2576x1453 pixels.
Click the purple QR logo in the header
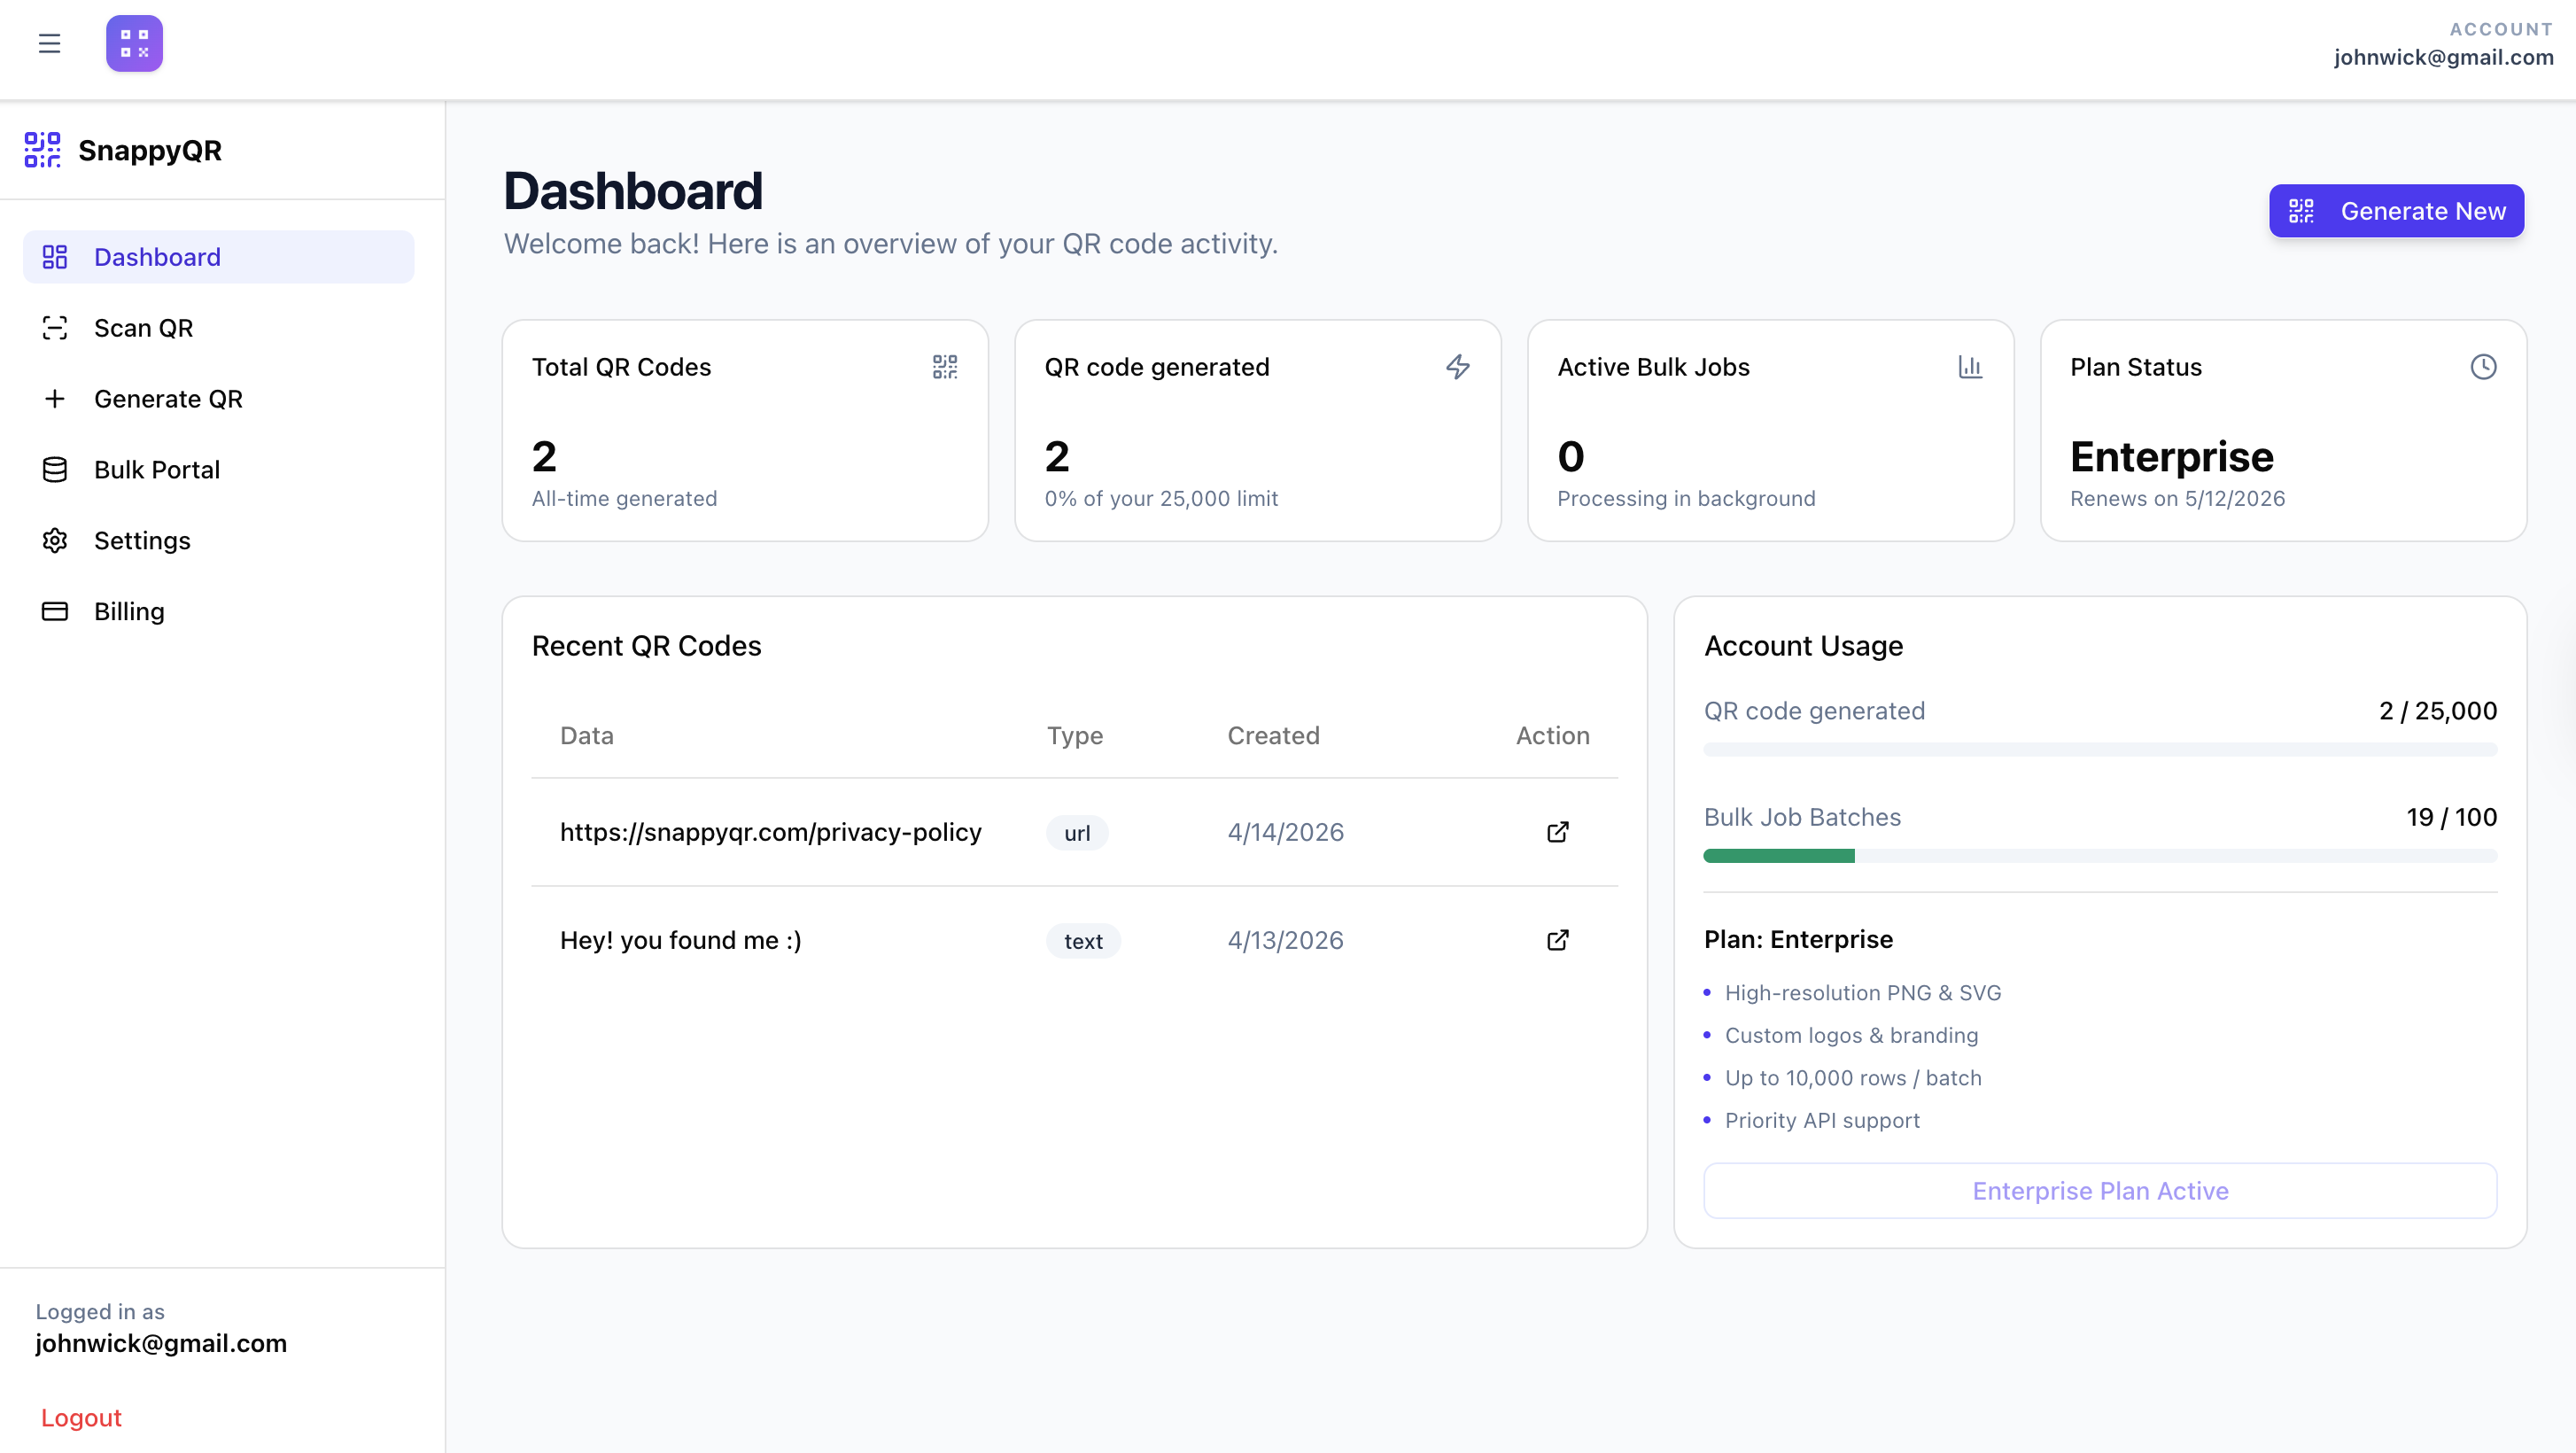(x=133, y=43)
